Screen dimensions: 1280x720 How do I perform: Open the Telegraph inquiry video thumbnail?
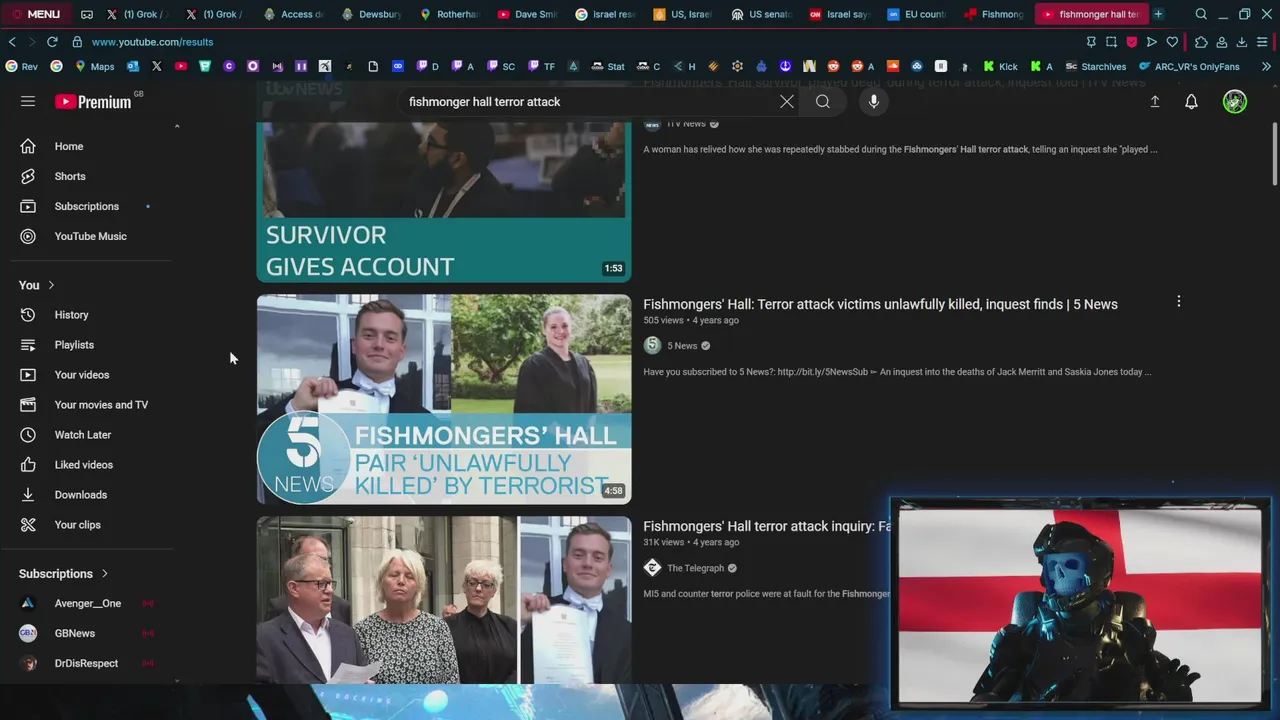[444, 600]
